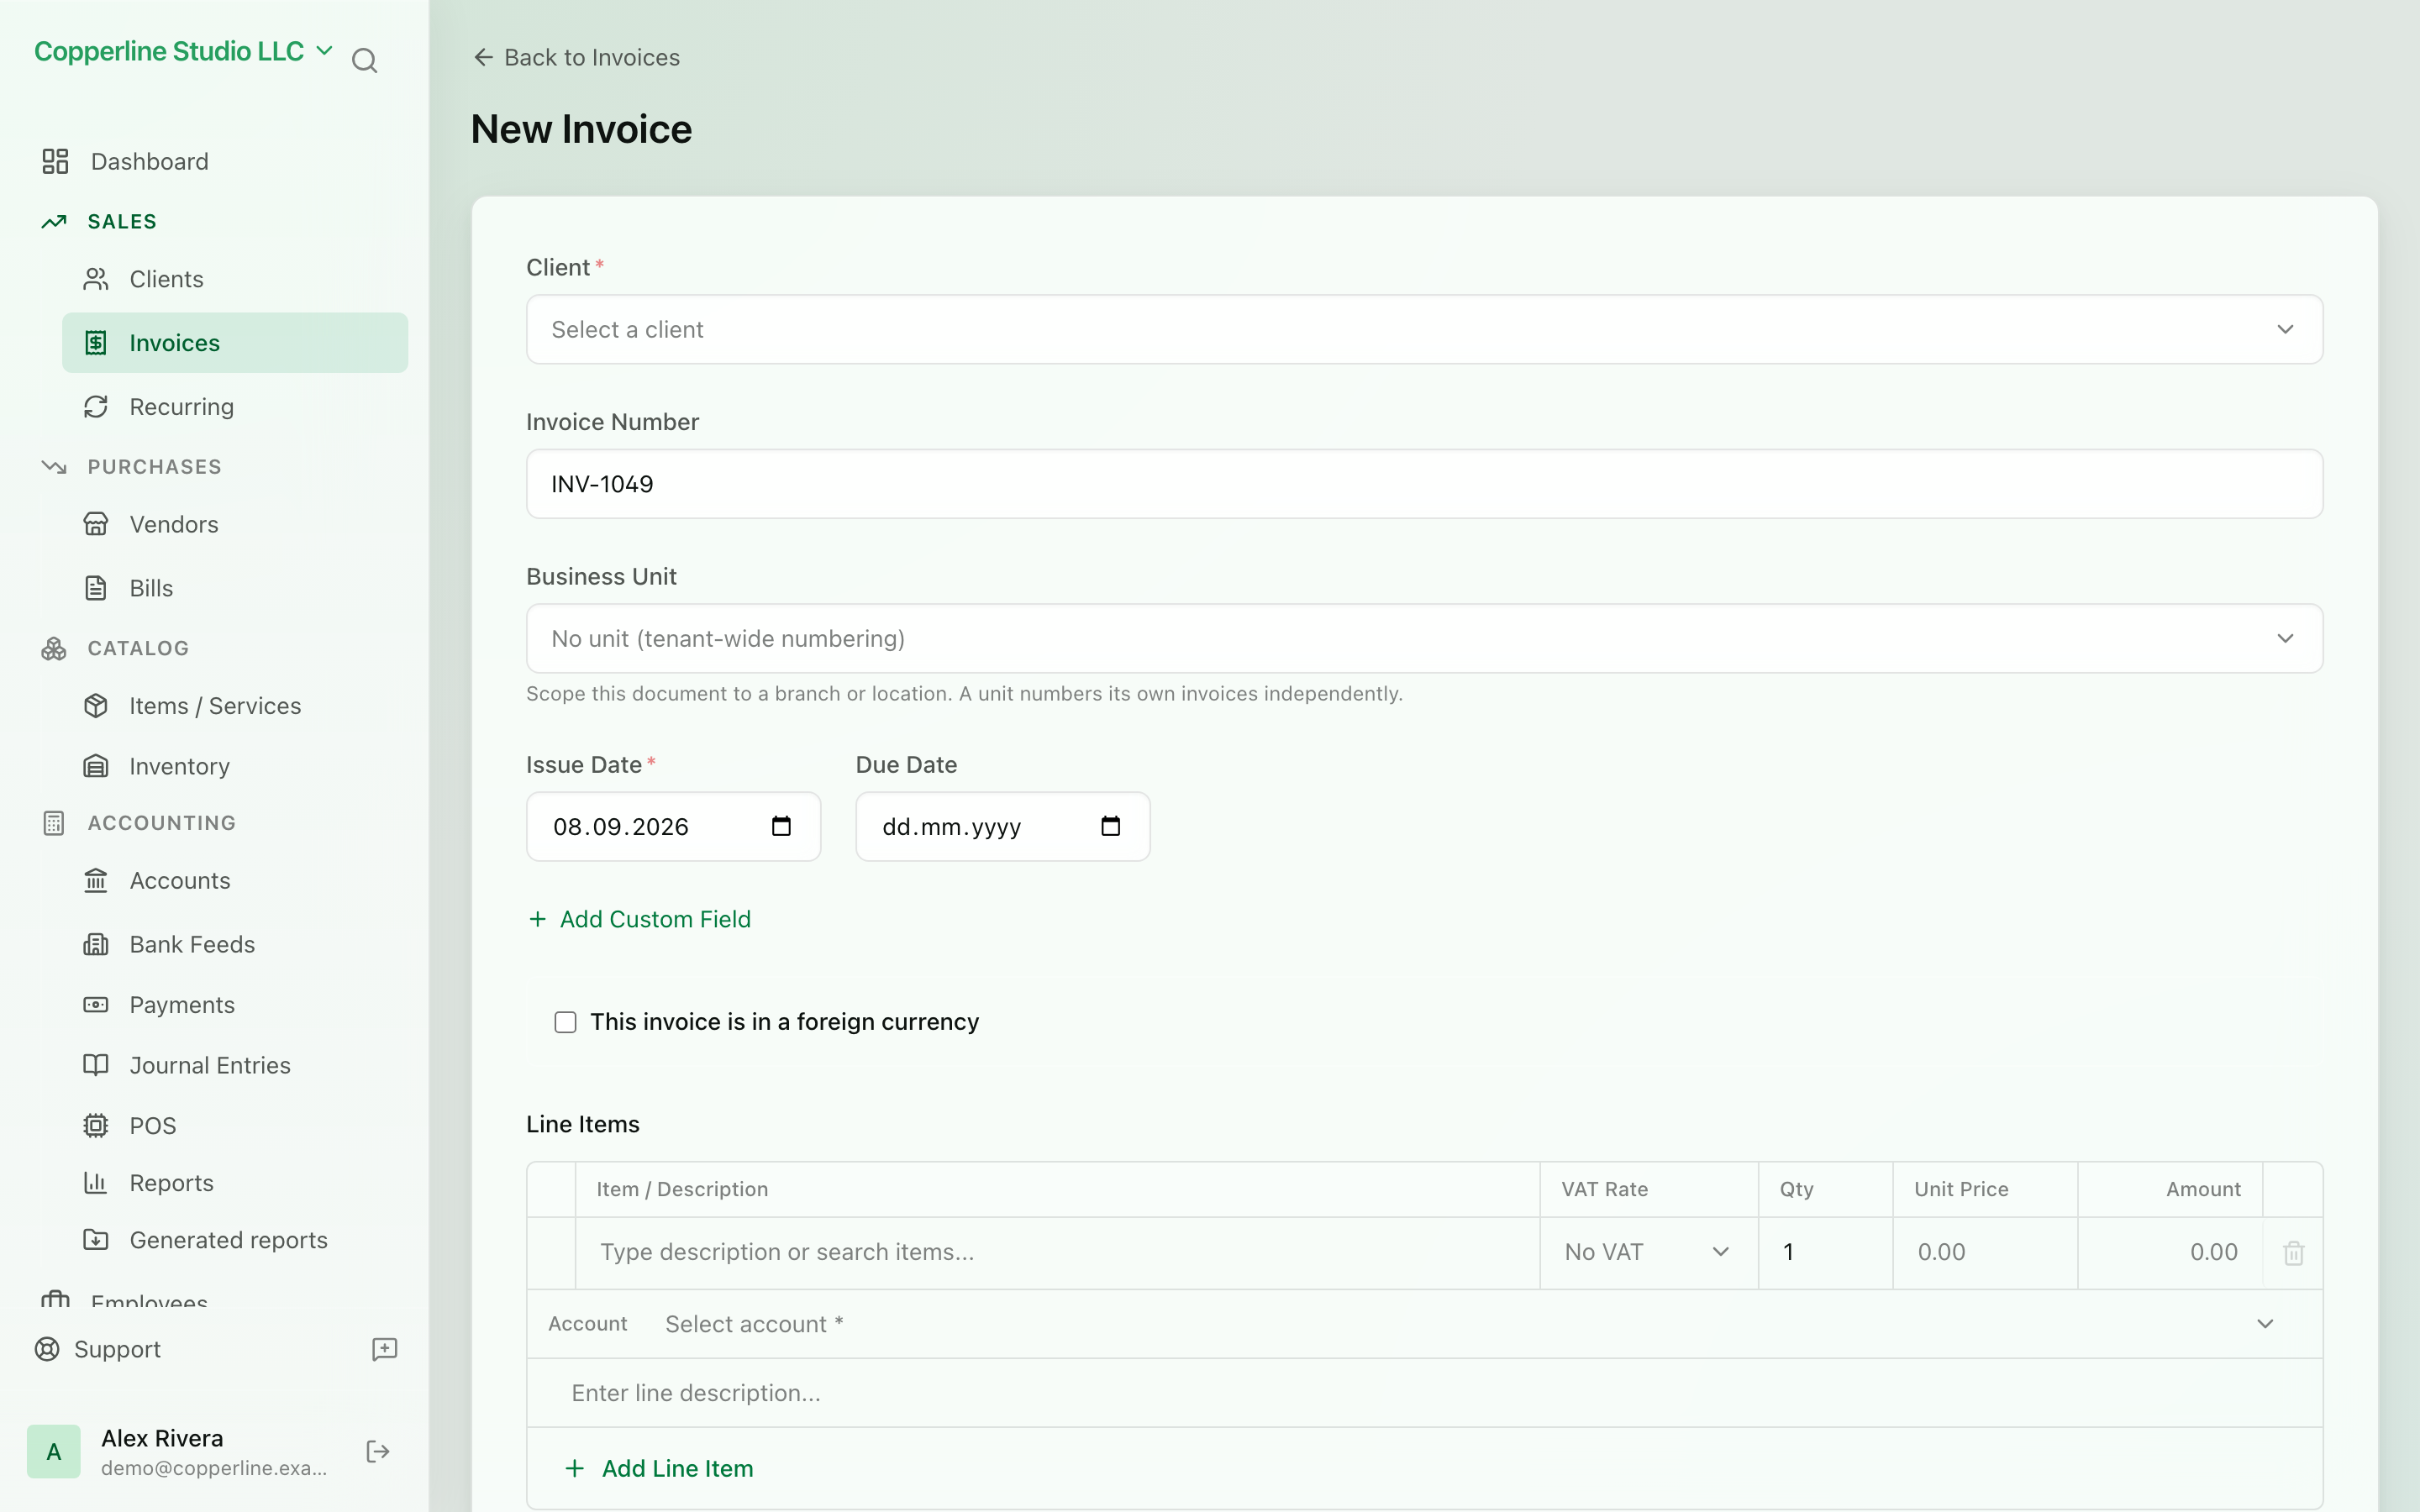Go to Journal Entries in the sidebar
Image resolution: width=2420 pixels, height=1512 pixels.
point(235,1065)
